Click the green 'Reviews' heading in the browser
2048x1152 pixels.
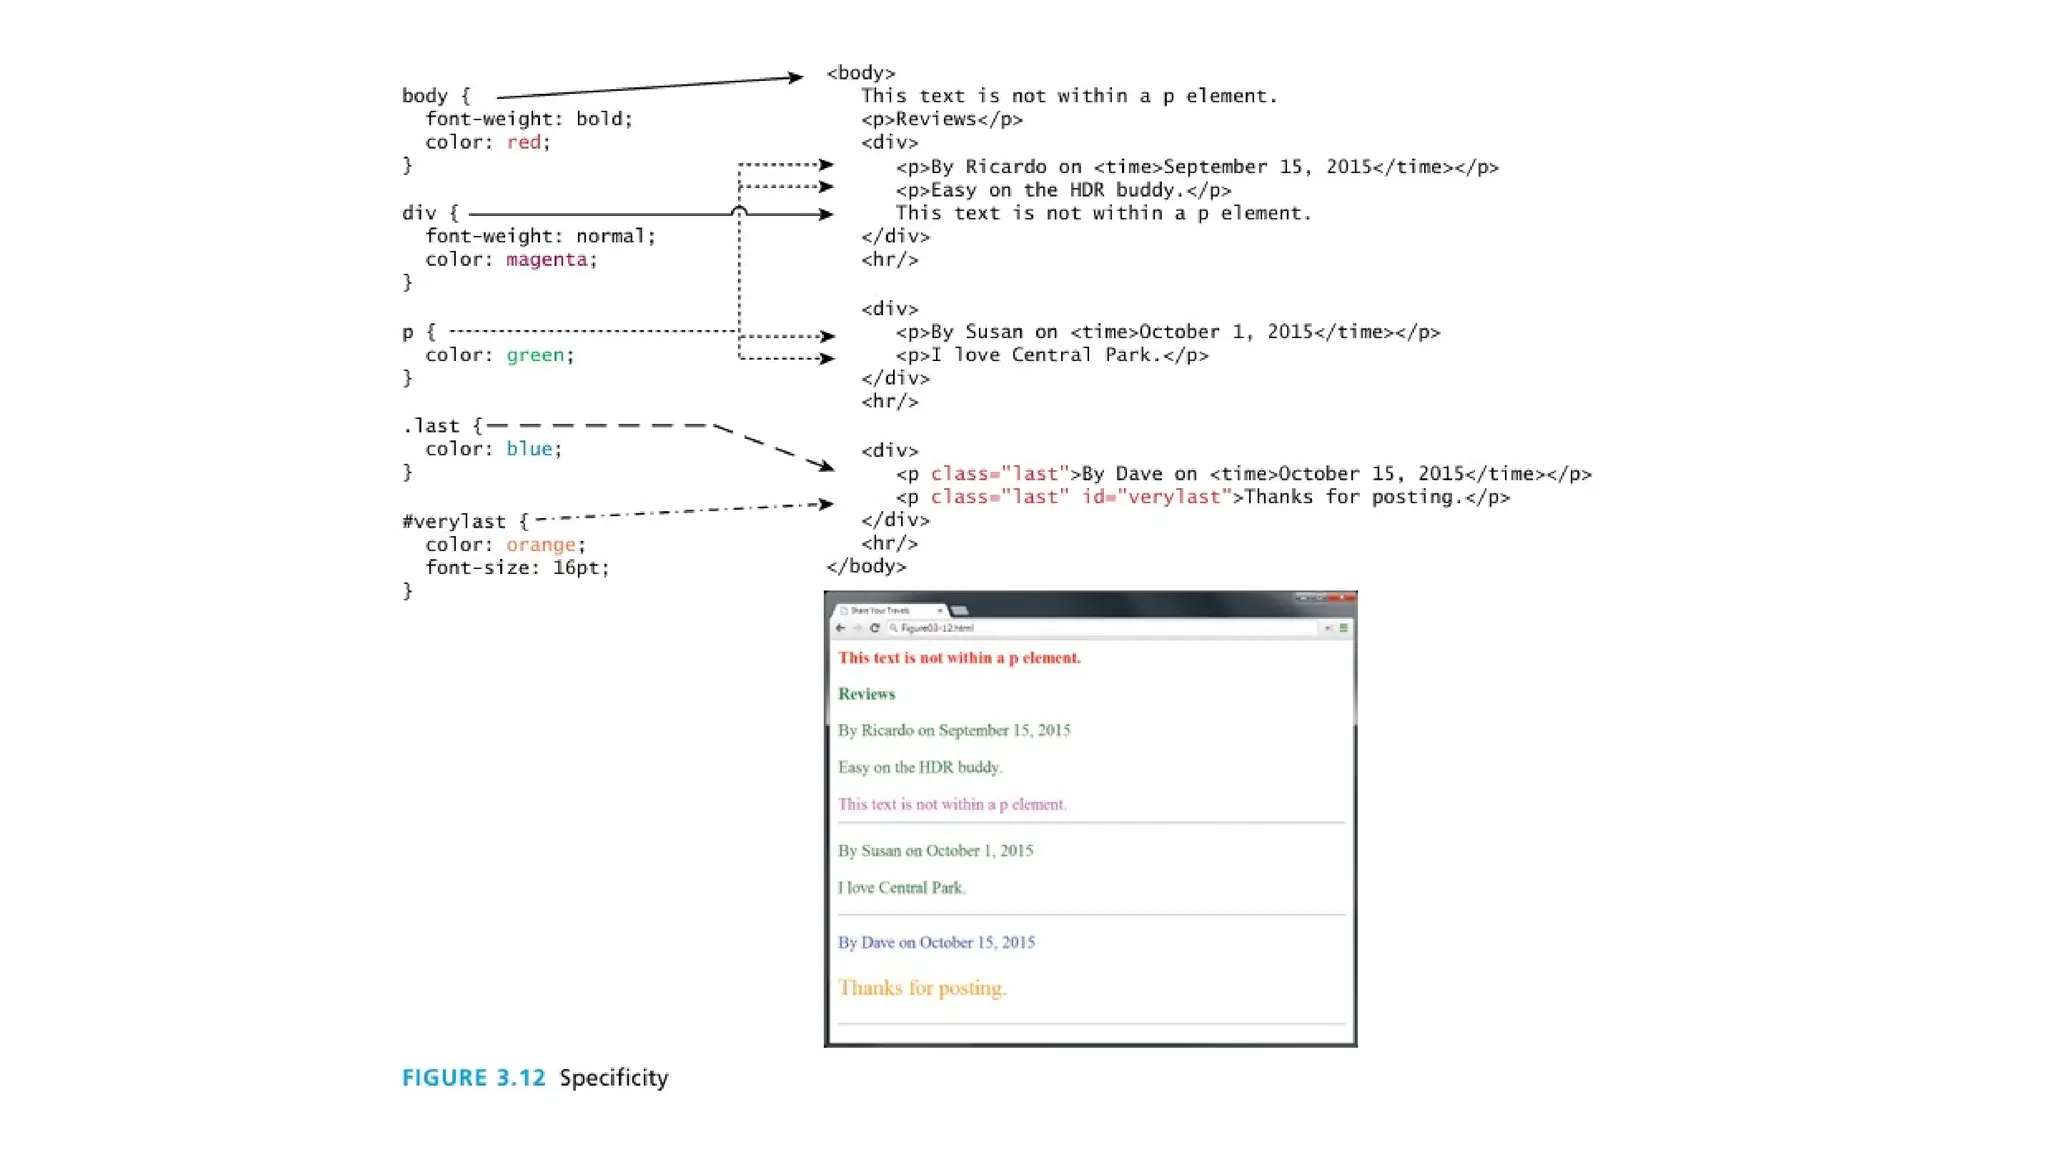tap(866, 694)
